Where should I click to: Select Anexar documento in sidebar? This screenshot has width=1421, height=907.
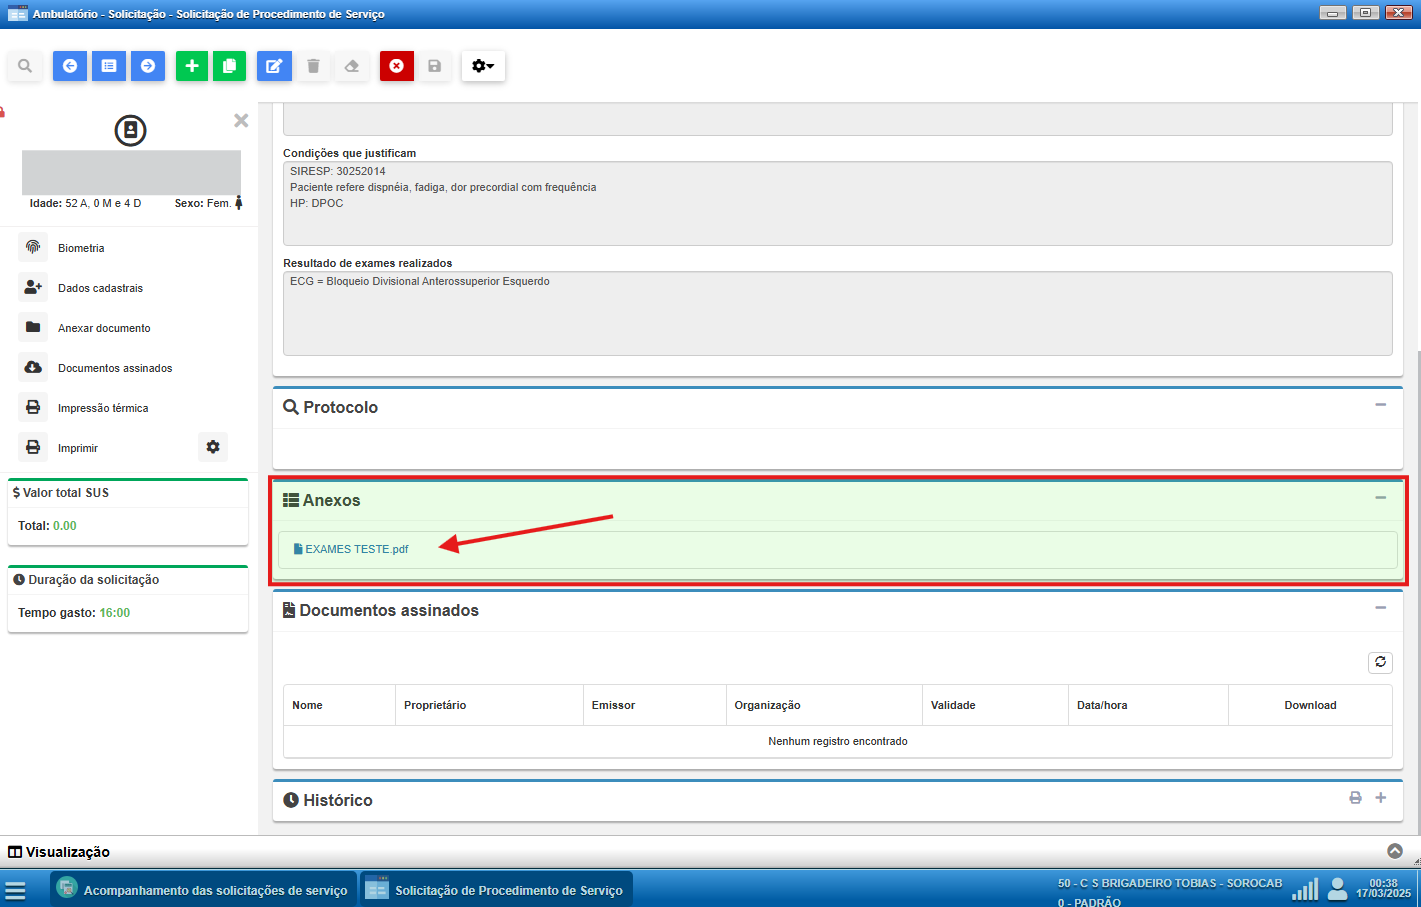tap(104, 328)
